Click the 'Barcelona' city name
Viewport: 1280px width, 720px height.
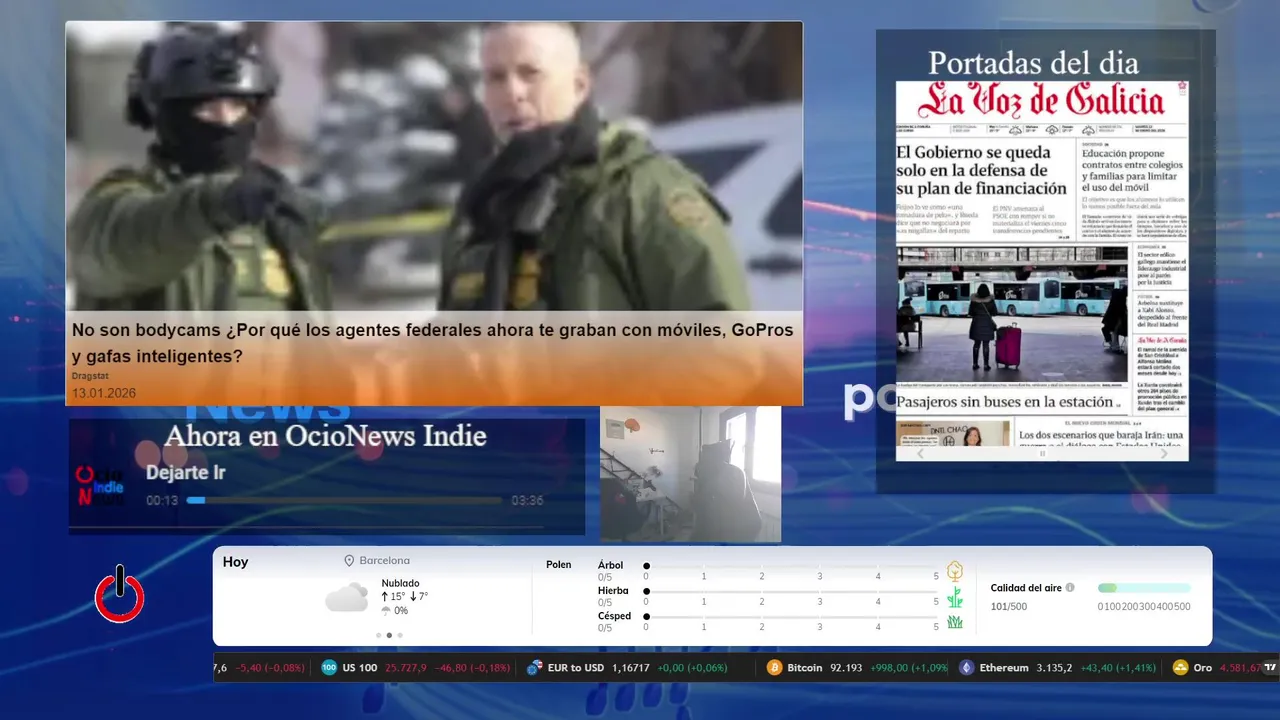click(385, 561)
